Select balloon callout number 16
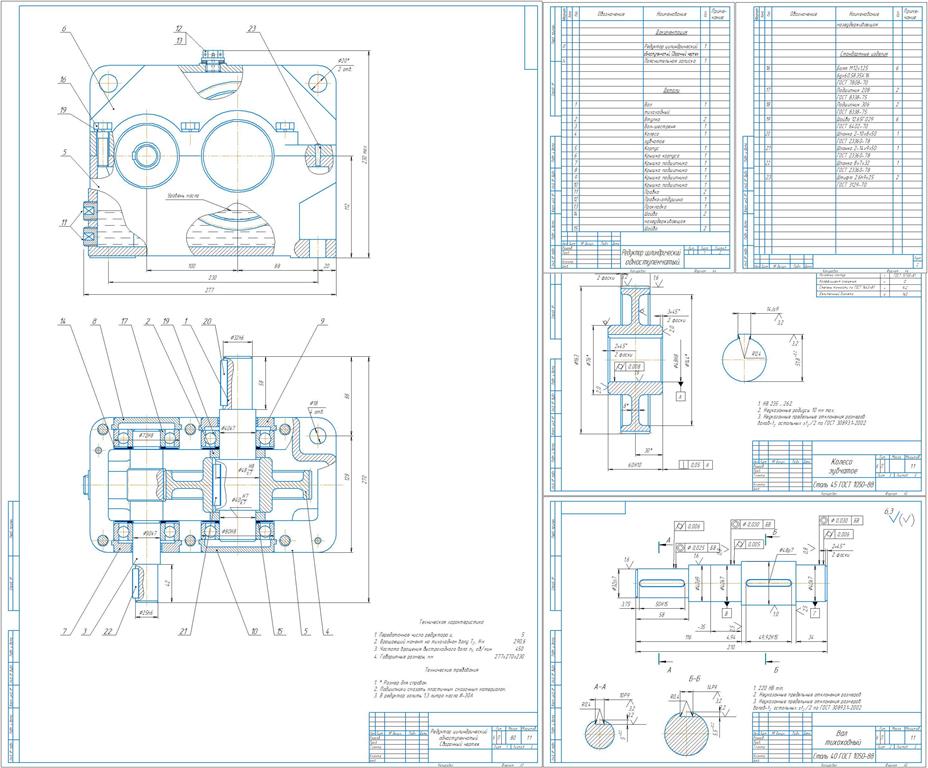The width and height of the screenshot is (928, 768). click(x=62, y=78)
